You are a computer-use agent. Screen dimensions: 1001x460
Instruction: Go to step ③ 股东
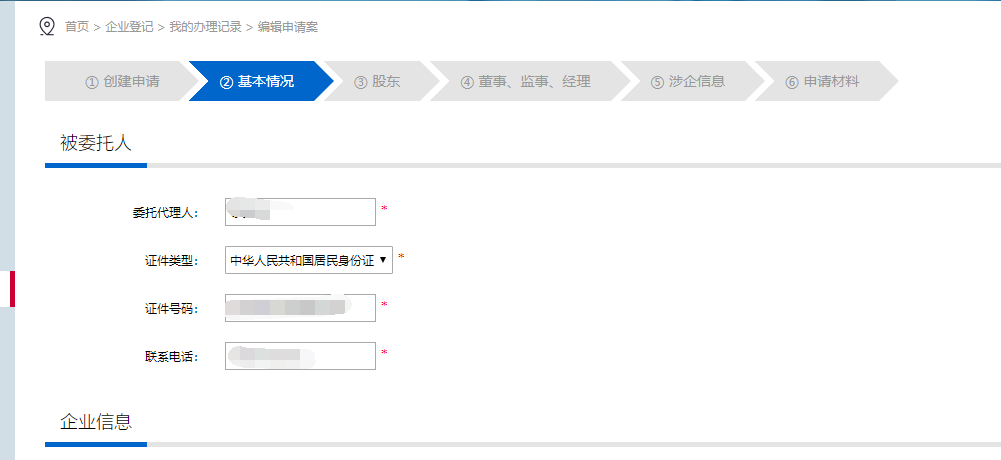(x=381, y=81)
